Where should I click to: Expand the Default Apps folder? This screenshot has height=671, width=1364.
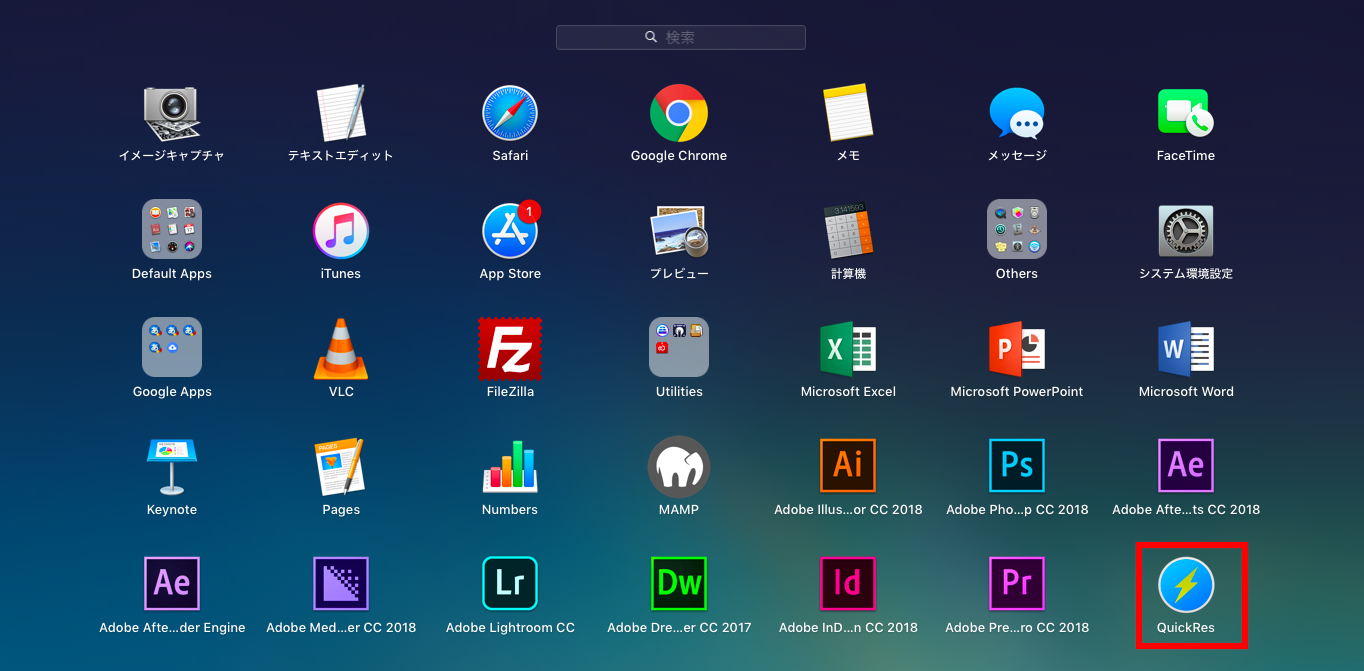coord(172,230)
